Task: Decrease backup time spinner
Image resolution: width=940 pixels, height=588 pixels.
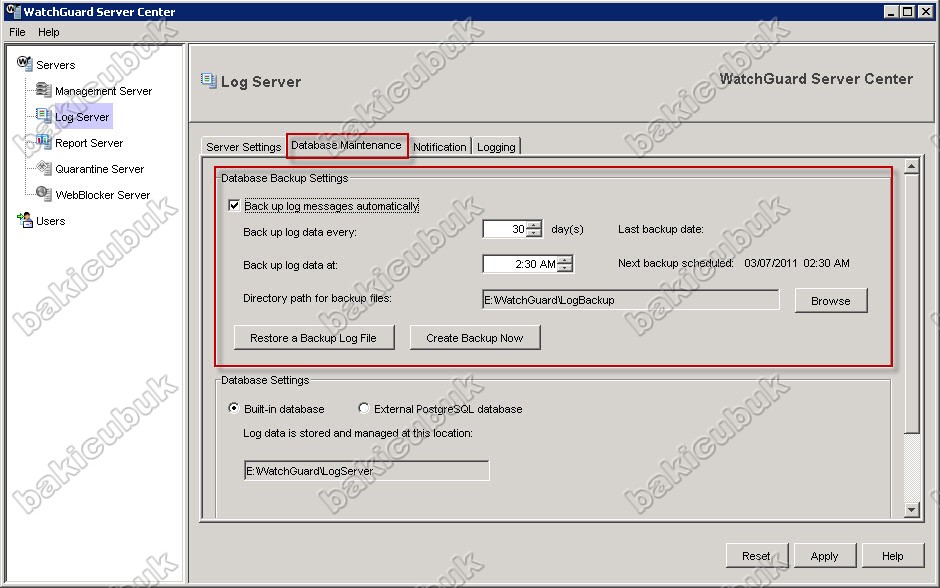Action: [x=564, y=267]
